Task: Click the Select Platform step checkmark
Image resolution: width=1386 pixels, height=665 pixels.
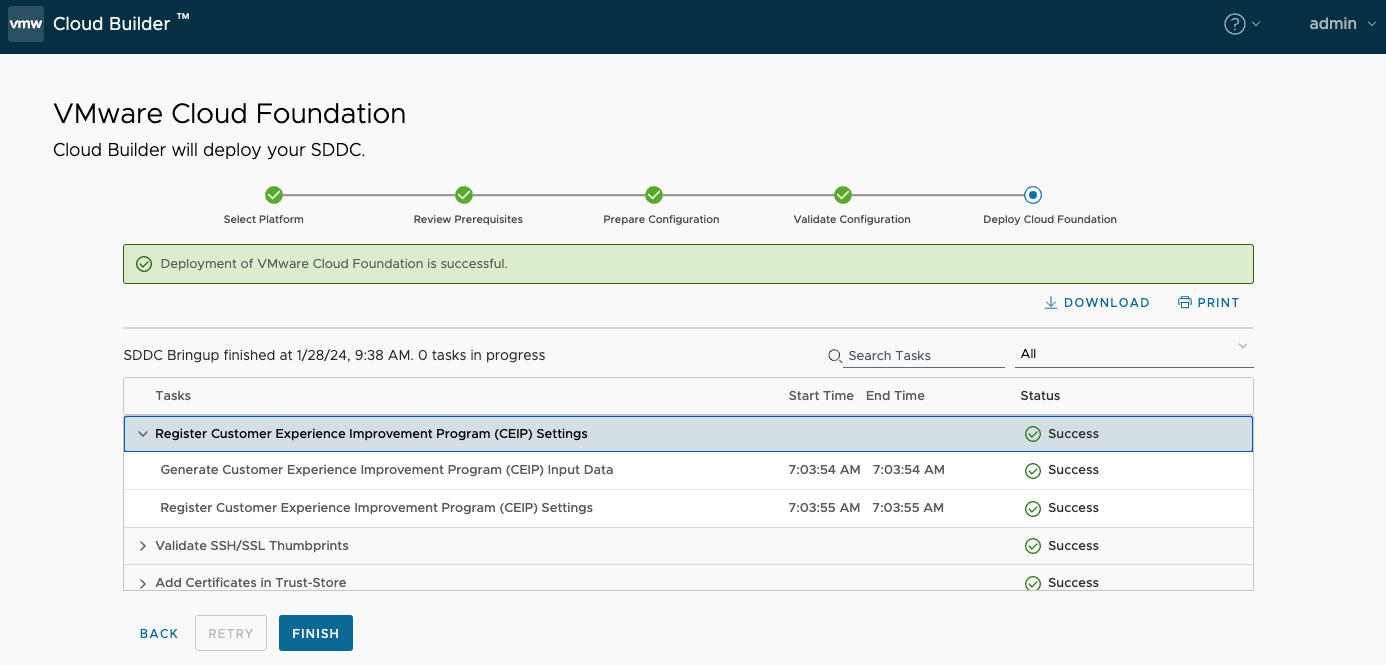Action: click(x=273, y=195)
